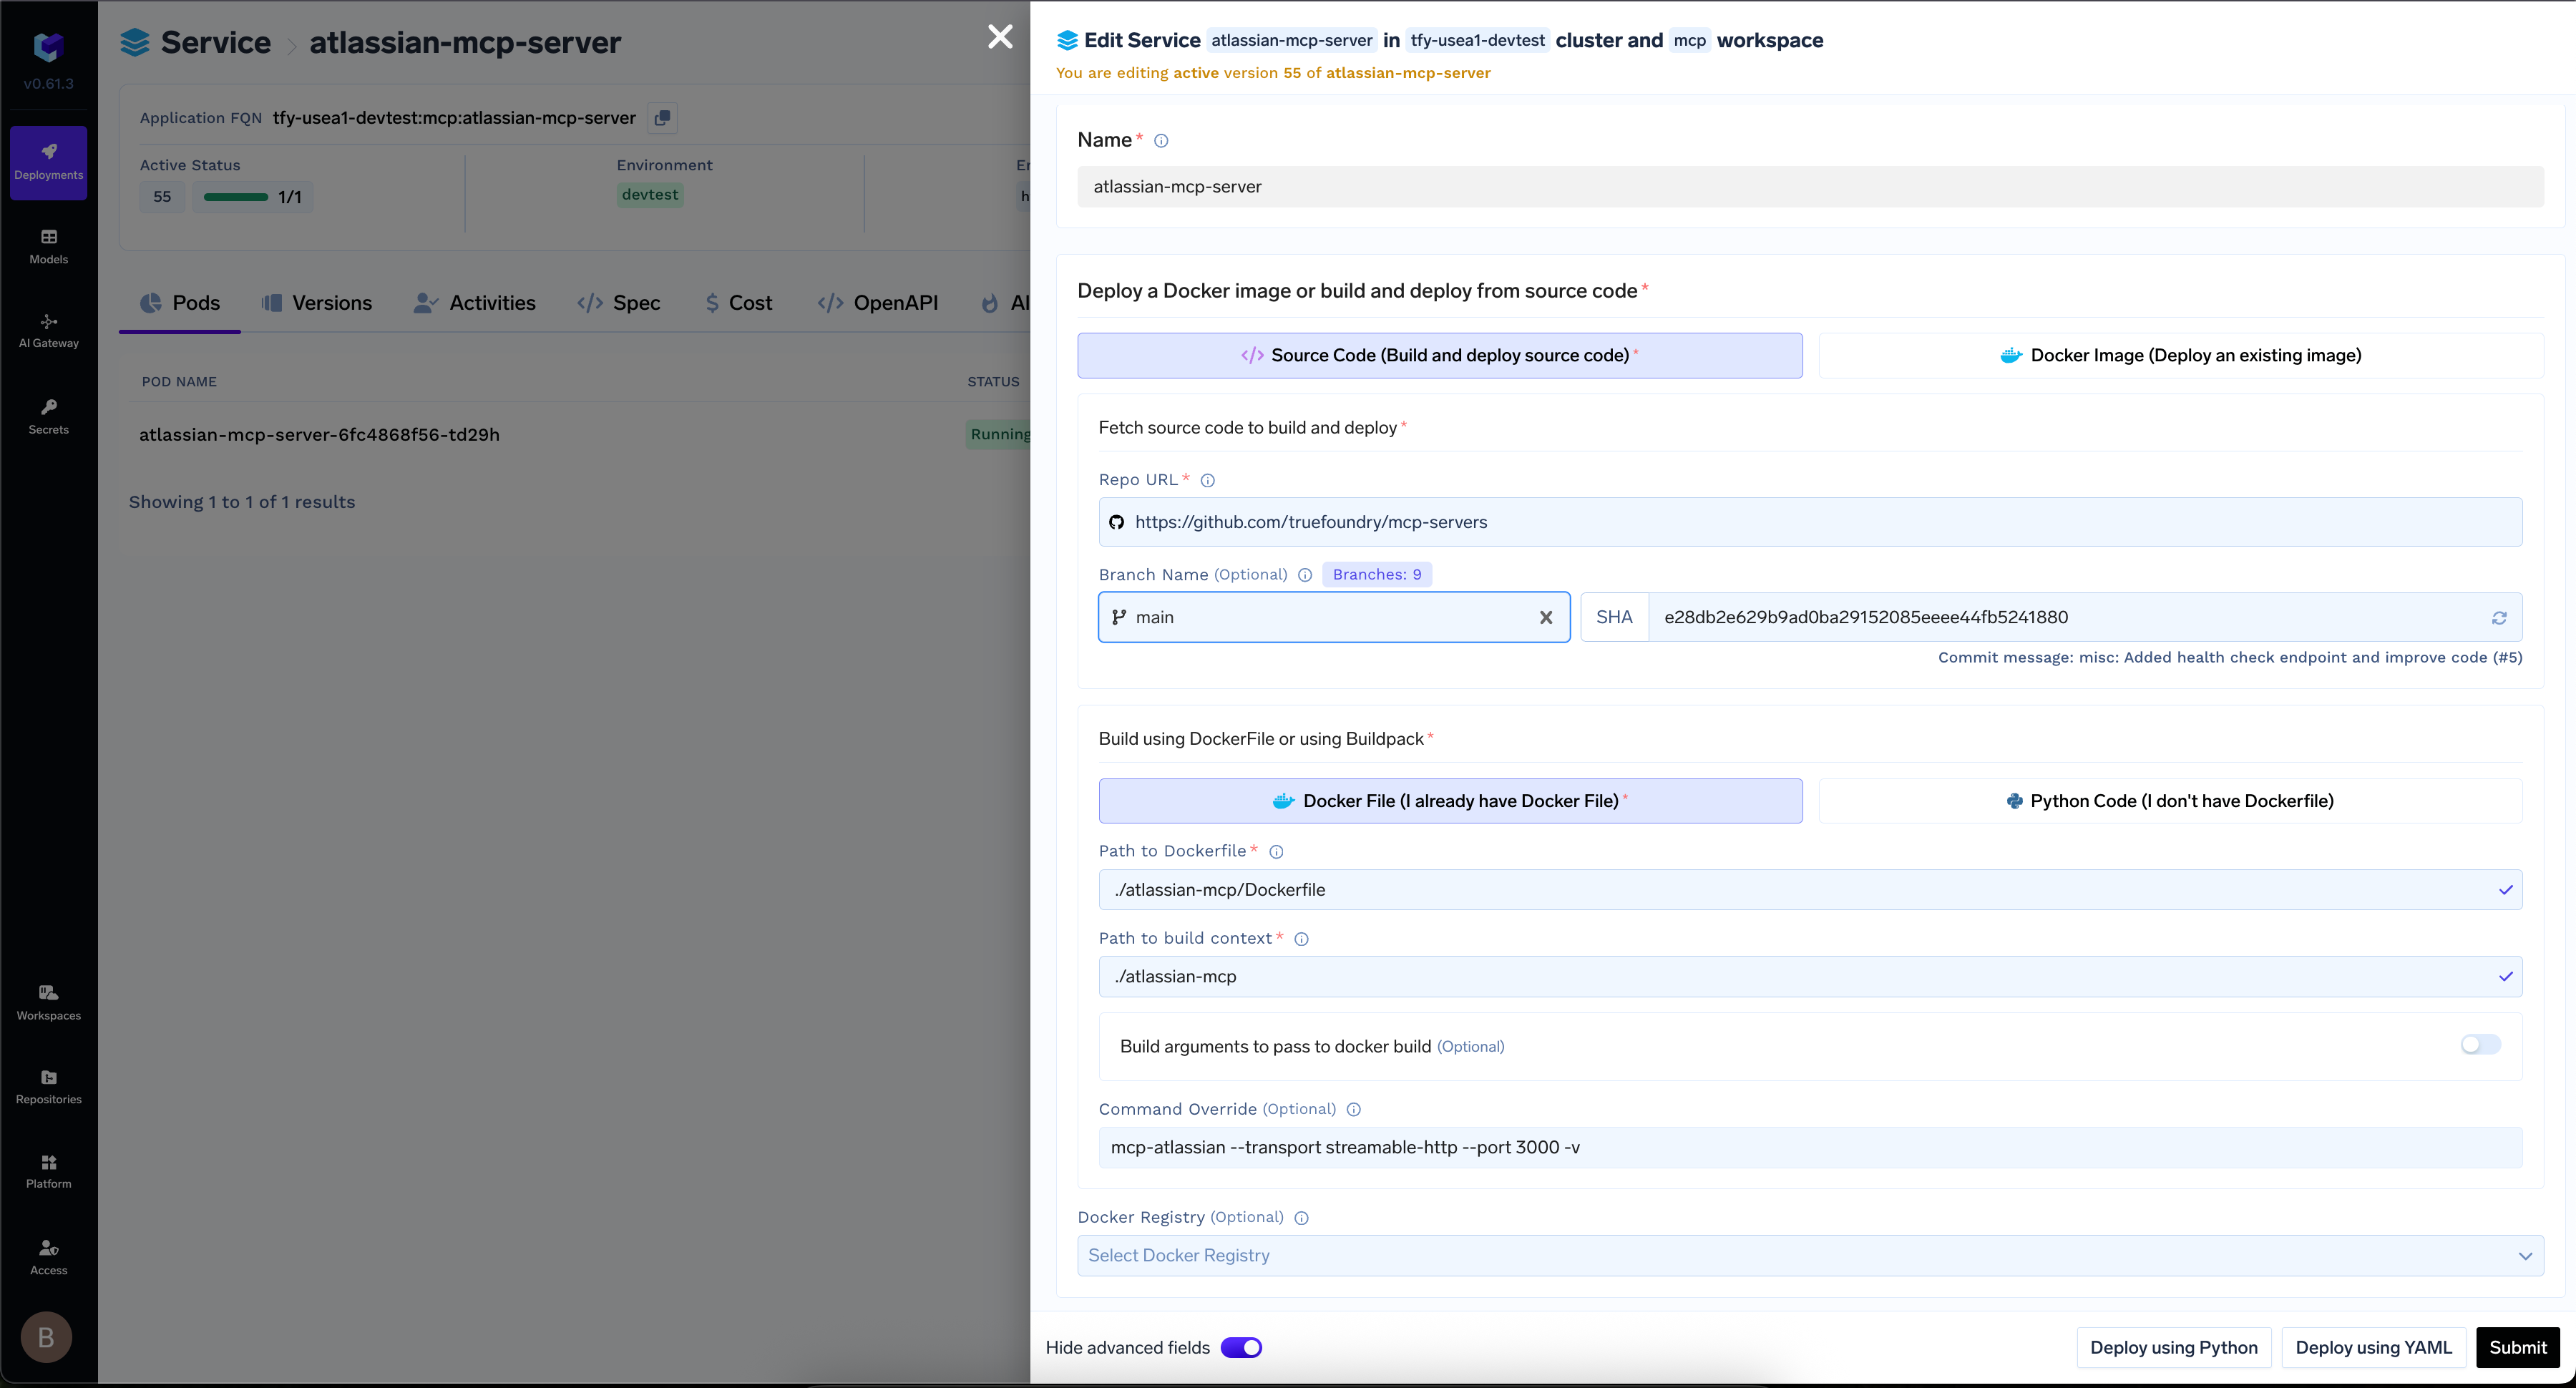Image resolution: width=2576 pixels, height=1388 pixels.
Task: Open AI Gateway in the sidebar
Action: point(48,331)
